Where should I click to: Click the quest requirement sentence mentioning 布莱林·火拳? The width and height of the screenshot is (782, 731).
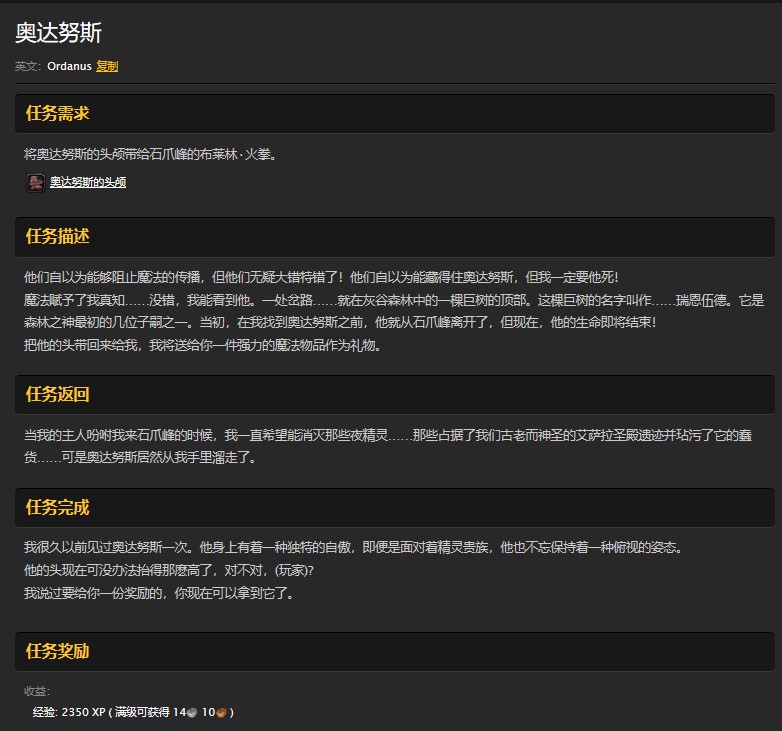coord(150,154)
